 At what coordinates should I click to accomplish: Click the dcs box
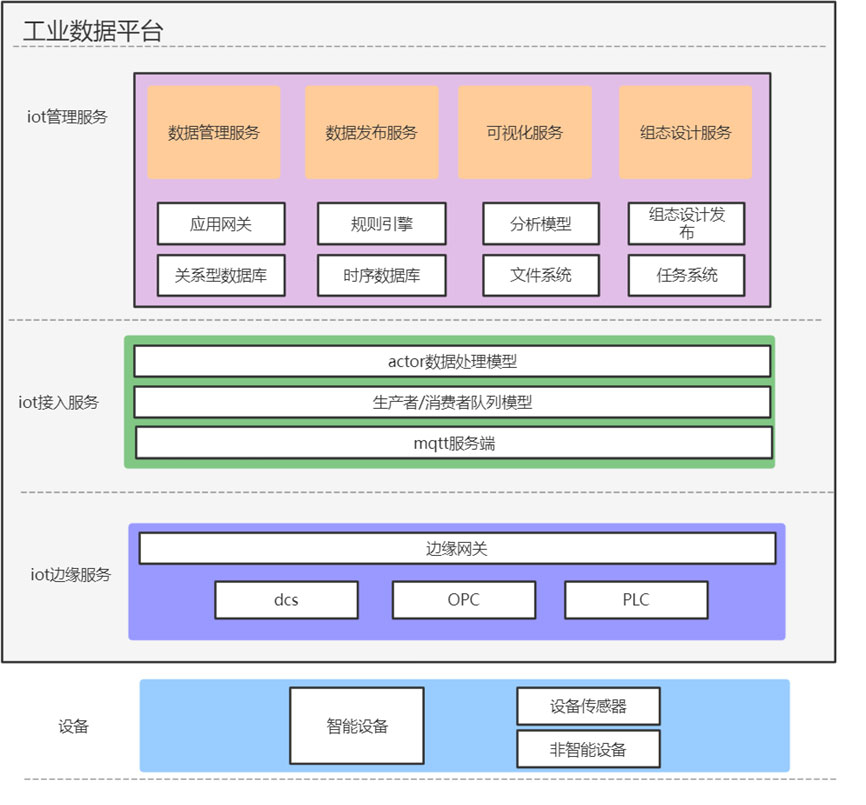[286, 600]
